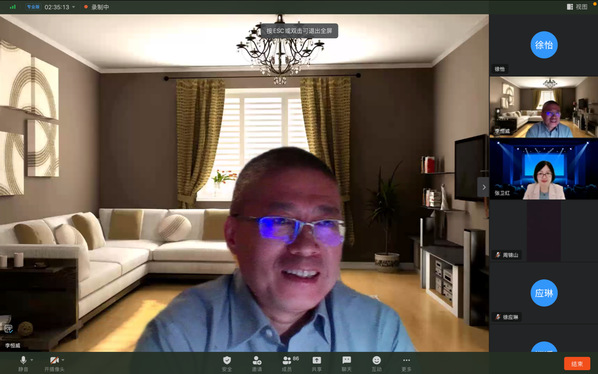Select 徐怡 avatar tile in sidebar
Viewport: 598px width, 374px height.
click(544, 45)
